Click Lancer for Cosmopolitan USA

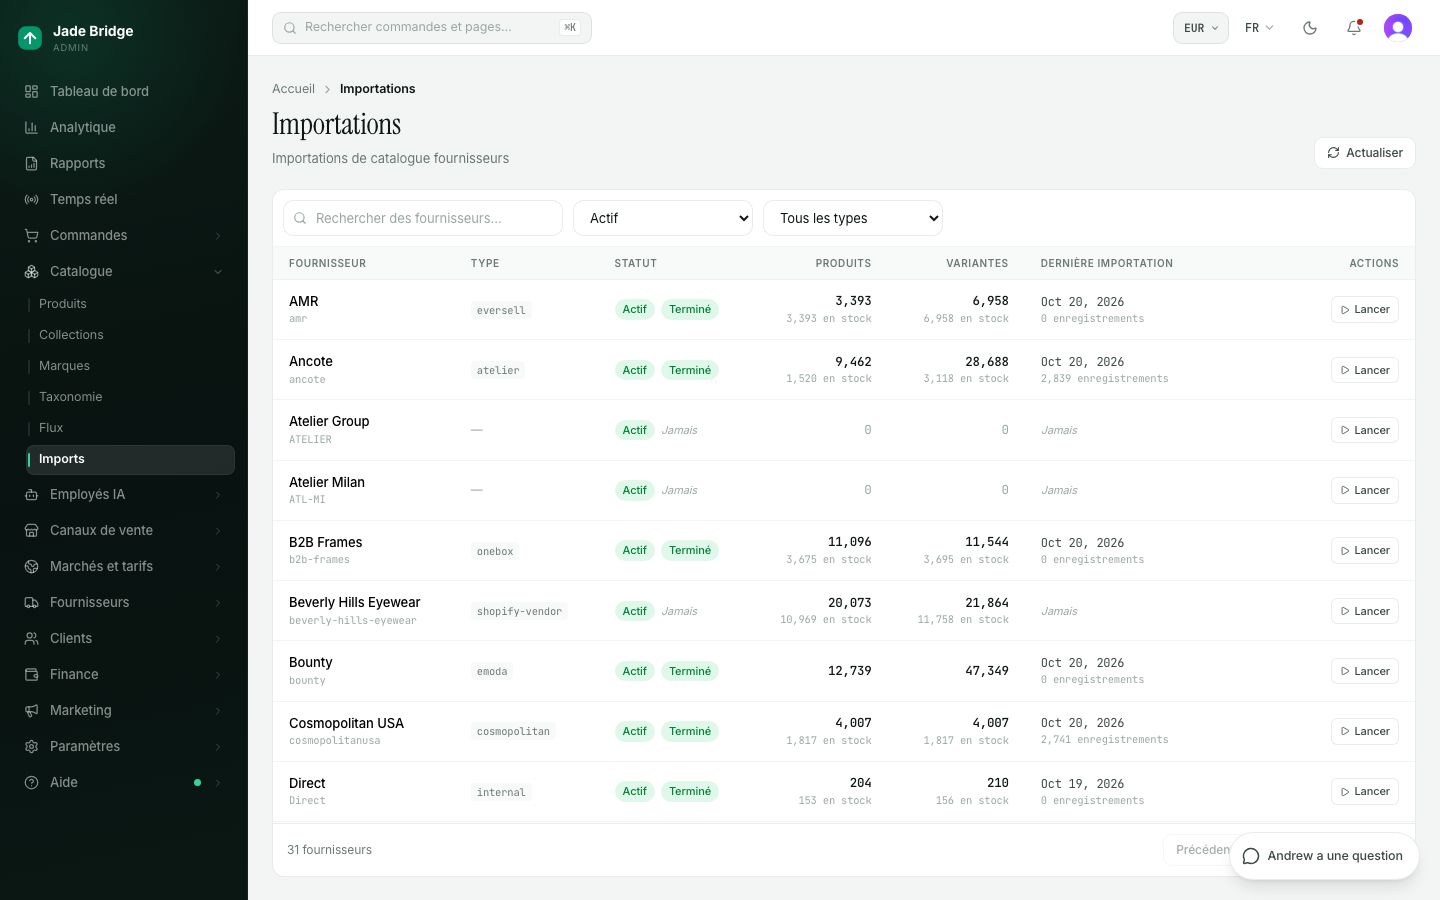coord(1364,731)
